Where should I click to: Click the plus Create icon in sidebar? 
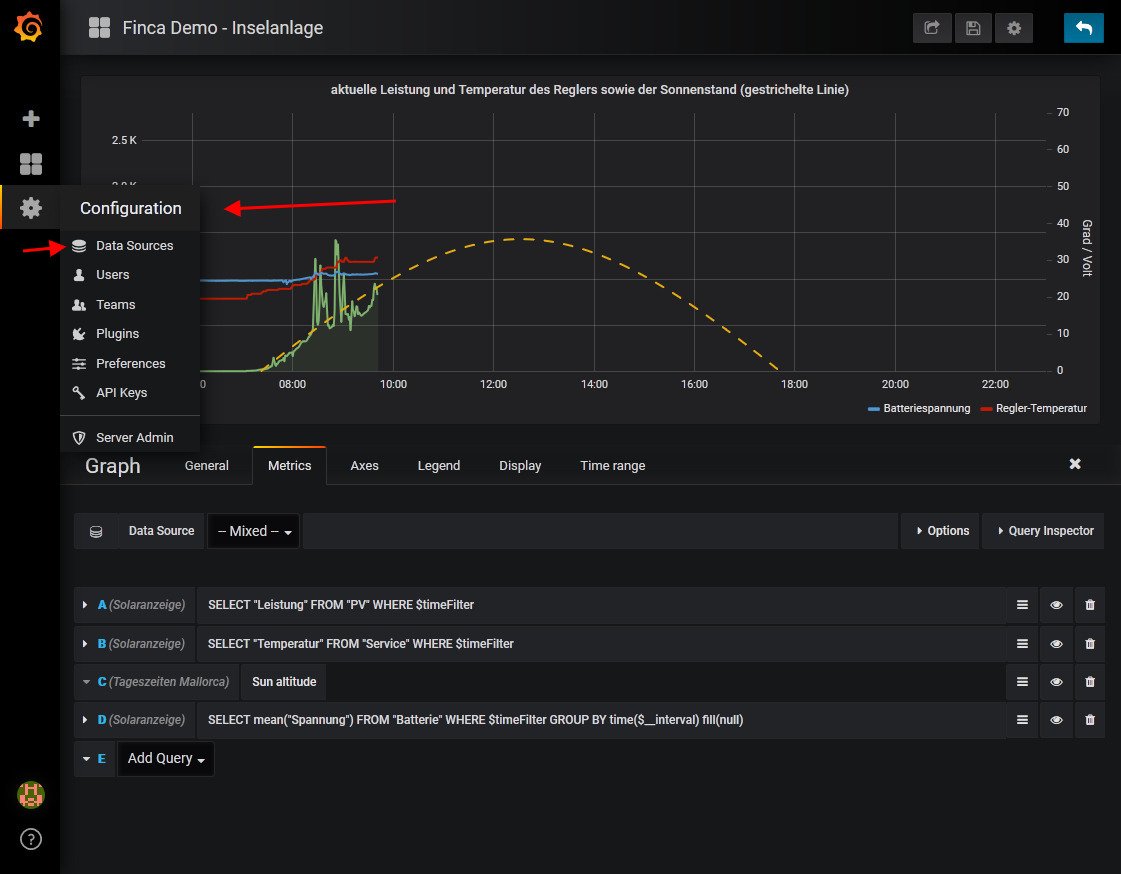point(31,119)
